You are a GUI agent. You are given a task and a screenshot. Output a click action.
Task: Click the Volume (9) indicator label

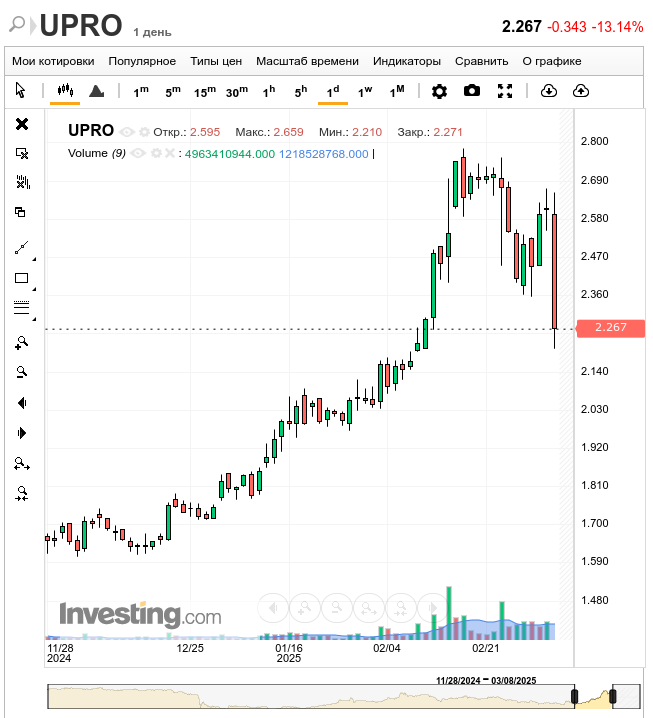point(97,153)
